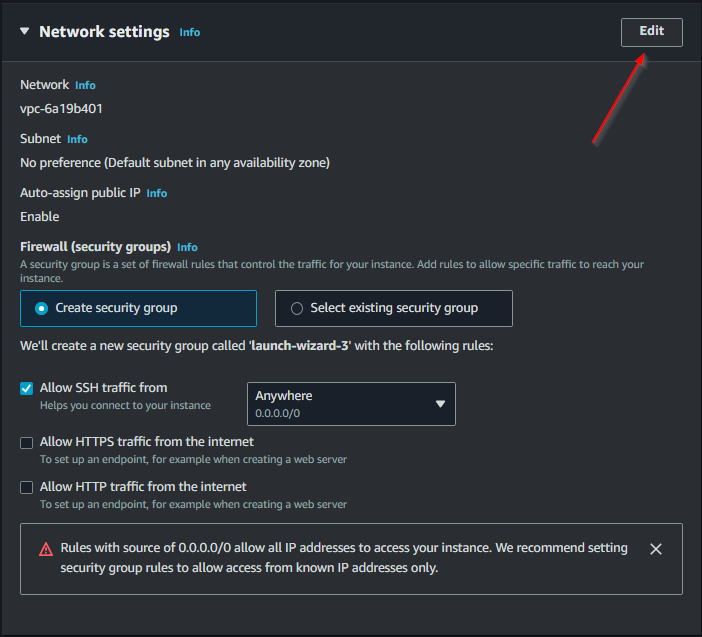Click the Network settings heading text

point(104,32)
